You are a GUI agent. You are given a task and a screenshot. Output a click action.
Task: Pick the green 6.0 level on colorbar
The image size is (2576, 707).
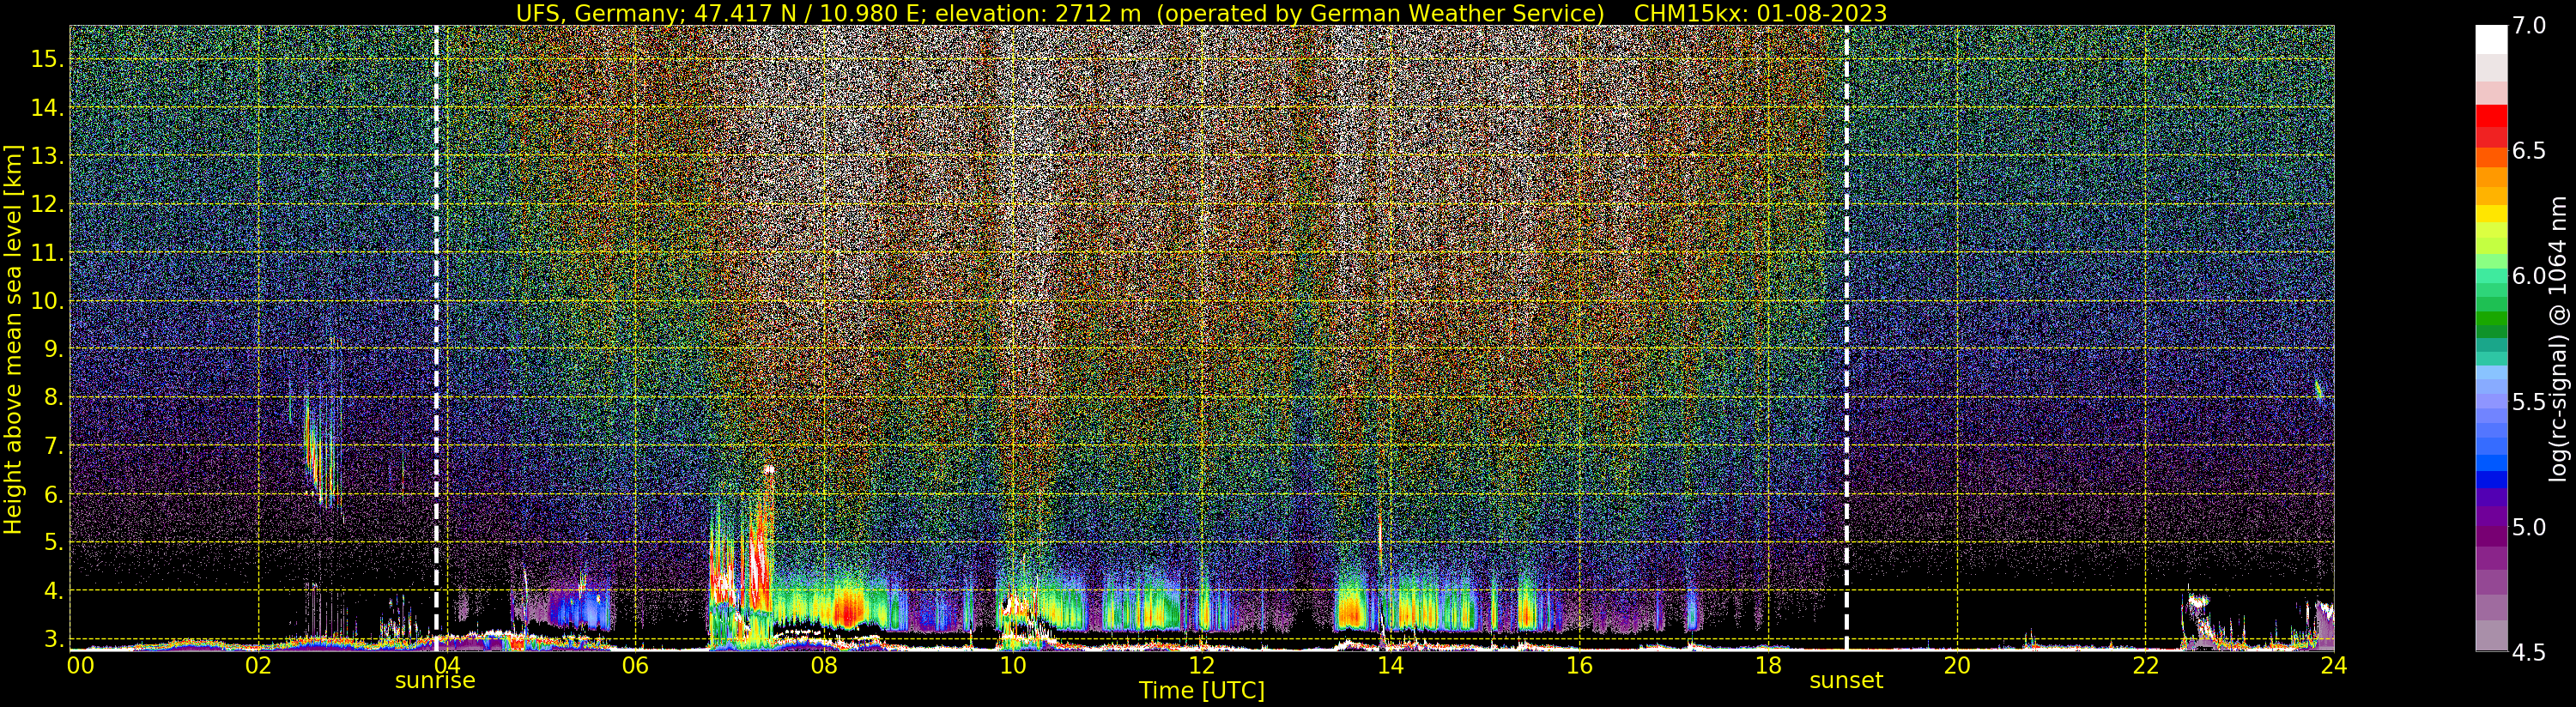tap(2491, 276)
